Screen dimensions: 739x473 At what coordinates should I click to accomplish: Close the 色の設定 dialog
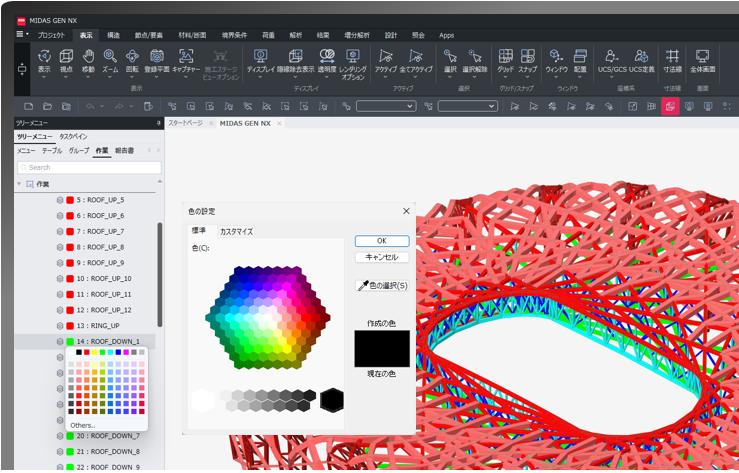(x=406, y=212)
